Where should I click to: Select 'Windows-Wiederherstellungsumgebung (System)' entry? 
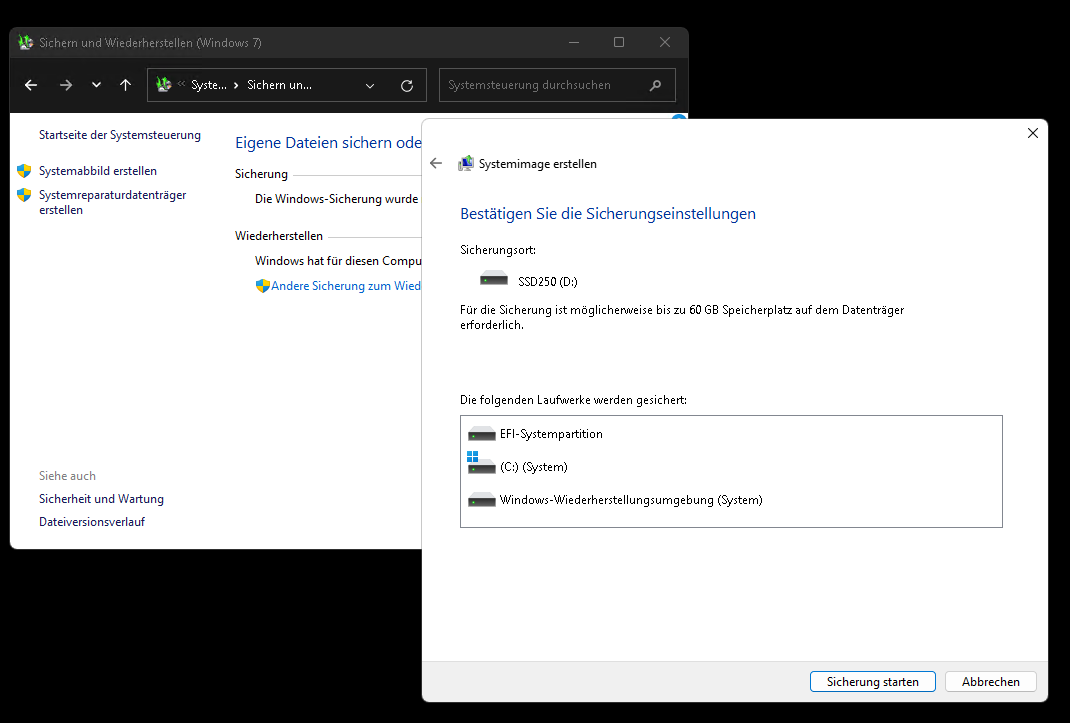point(631,500)
